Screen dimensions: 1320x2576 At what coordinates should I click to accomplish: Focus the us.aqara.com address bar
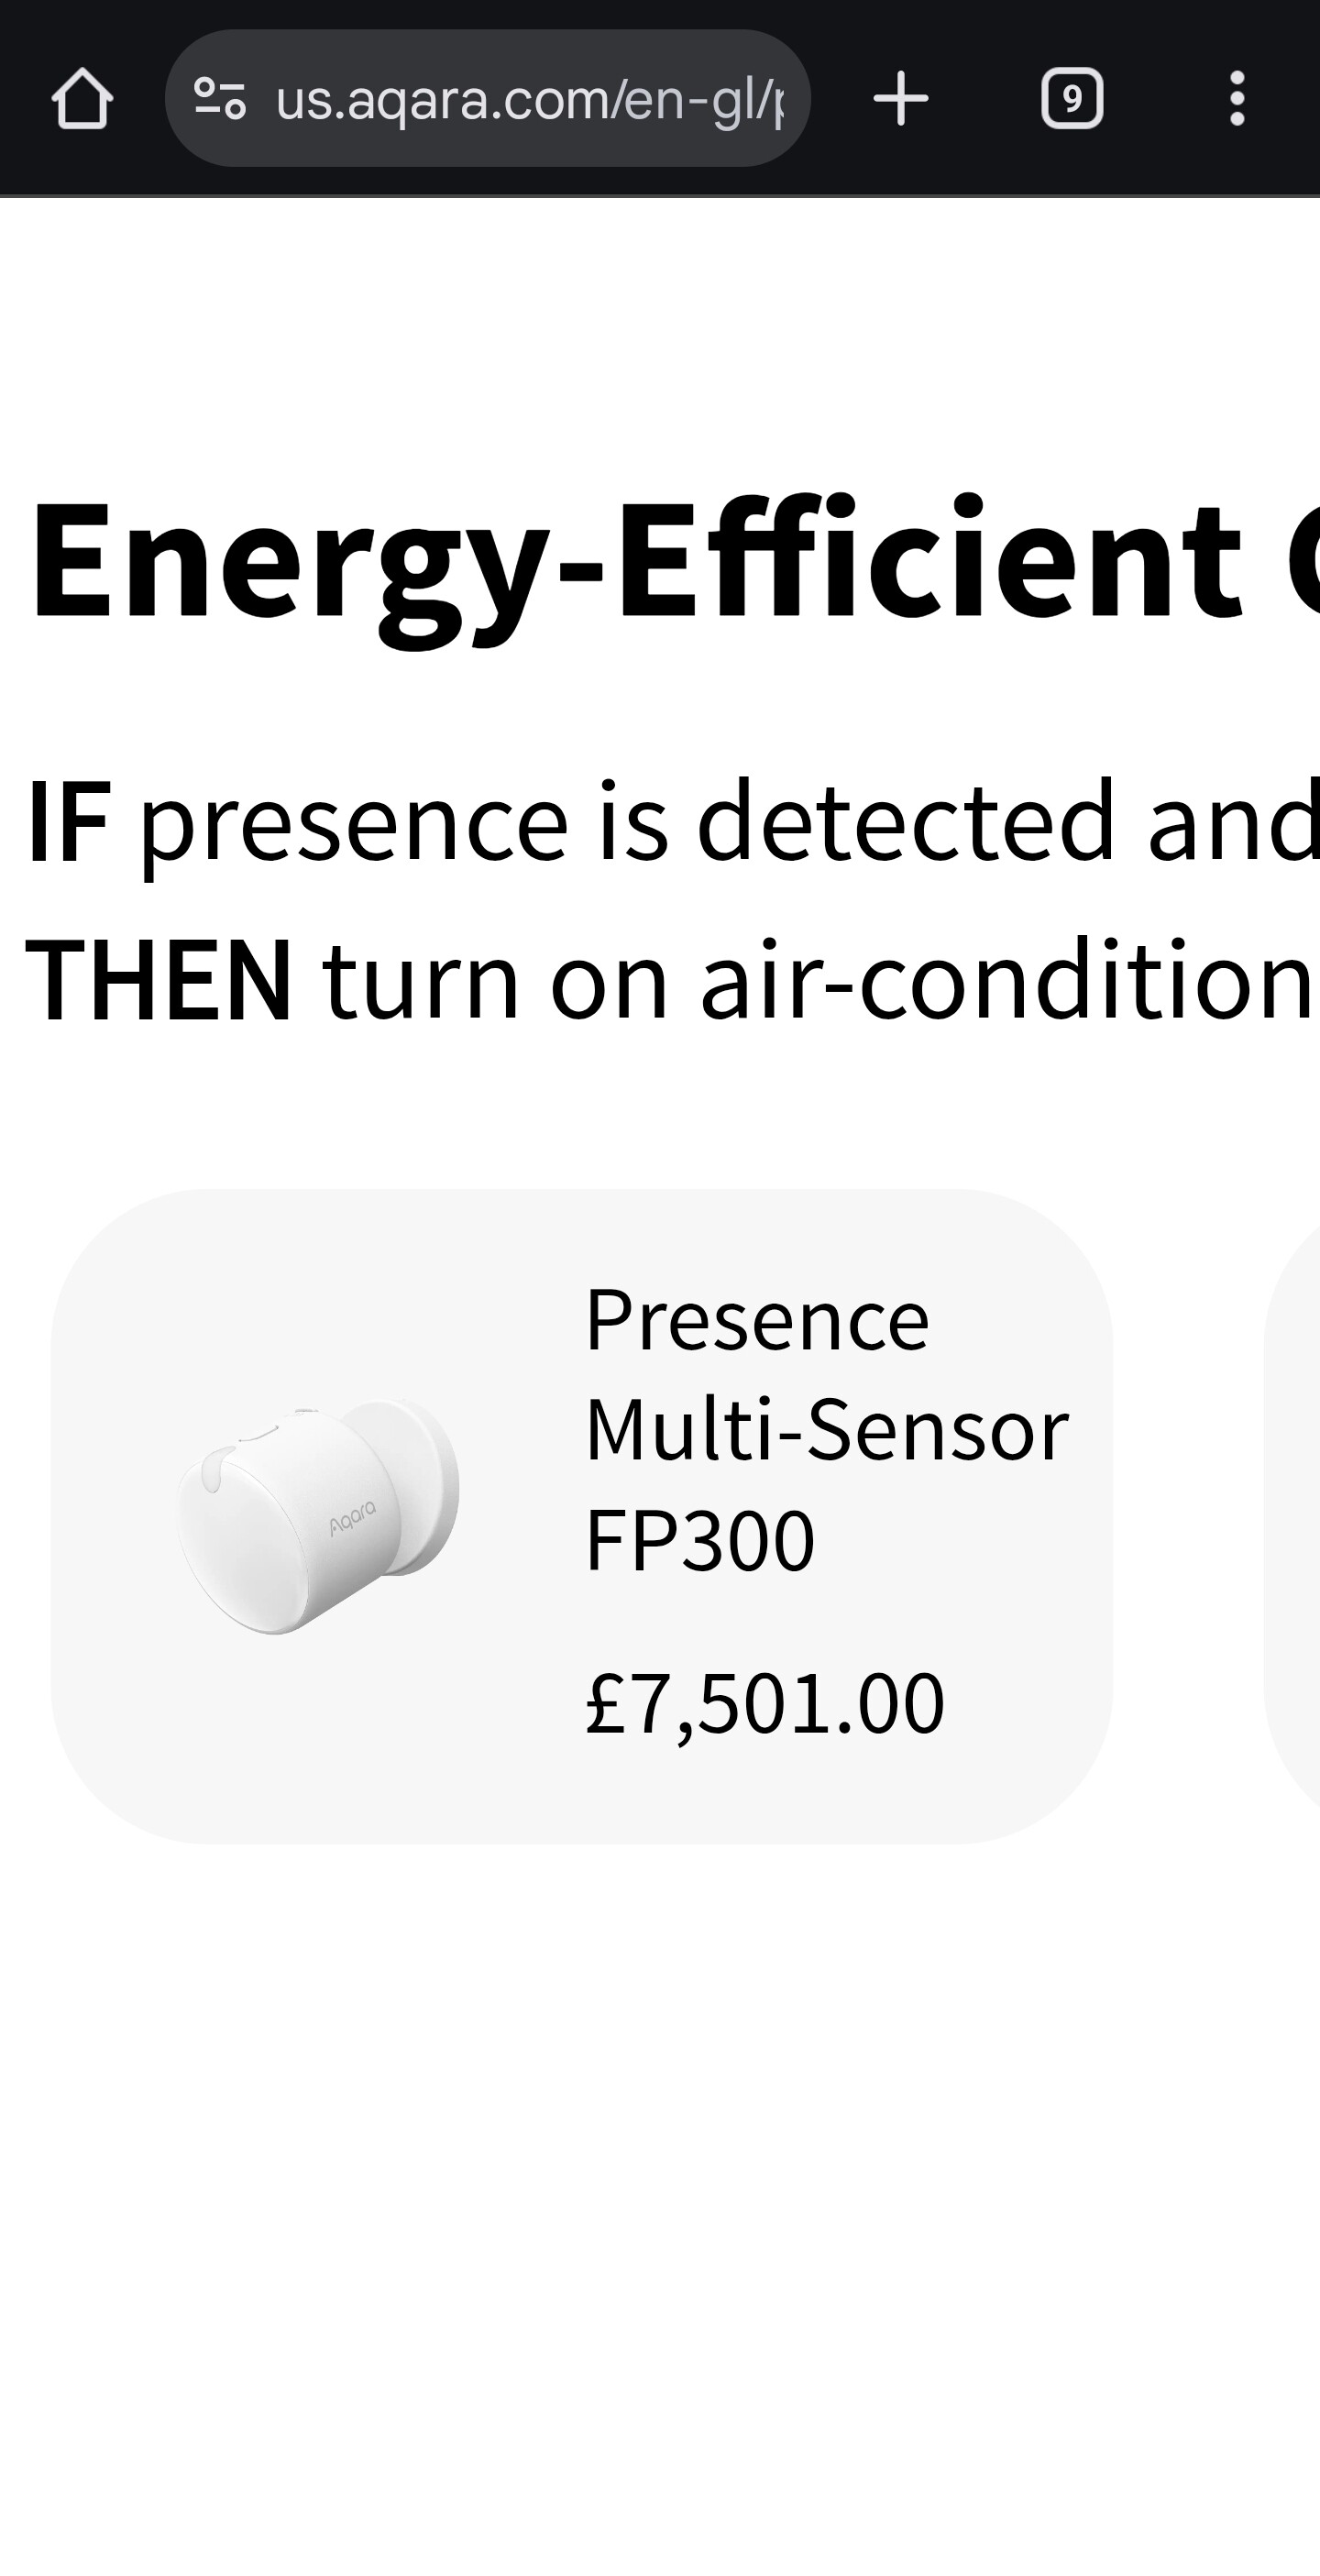pos(528,98)
